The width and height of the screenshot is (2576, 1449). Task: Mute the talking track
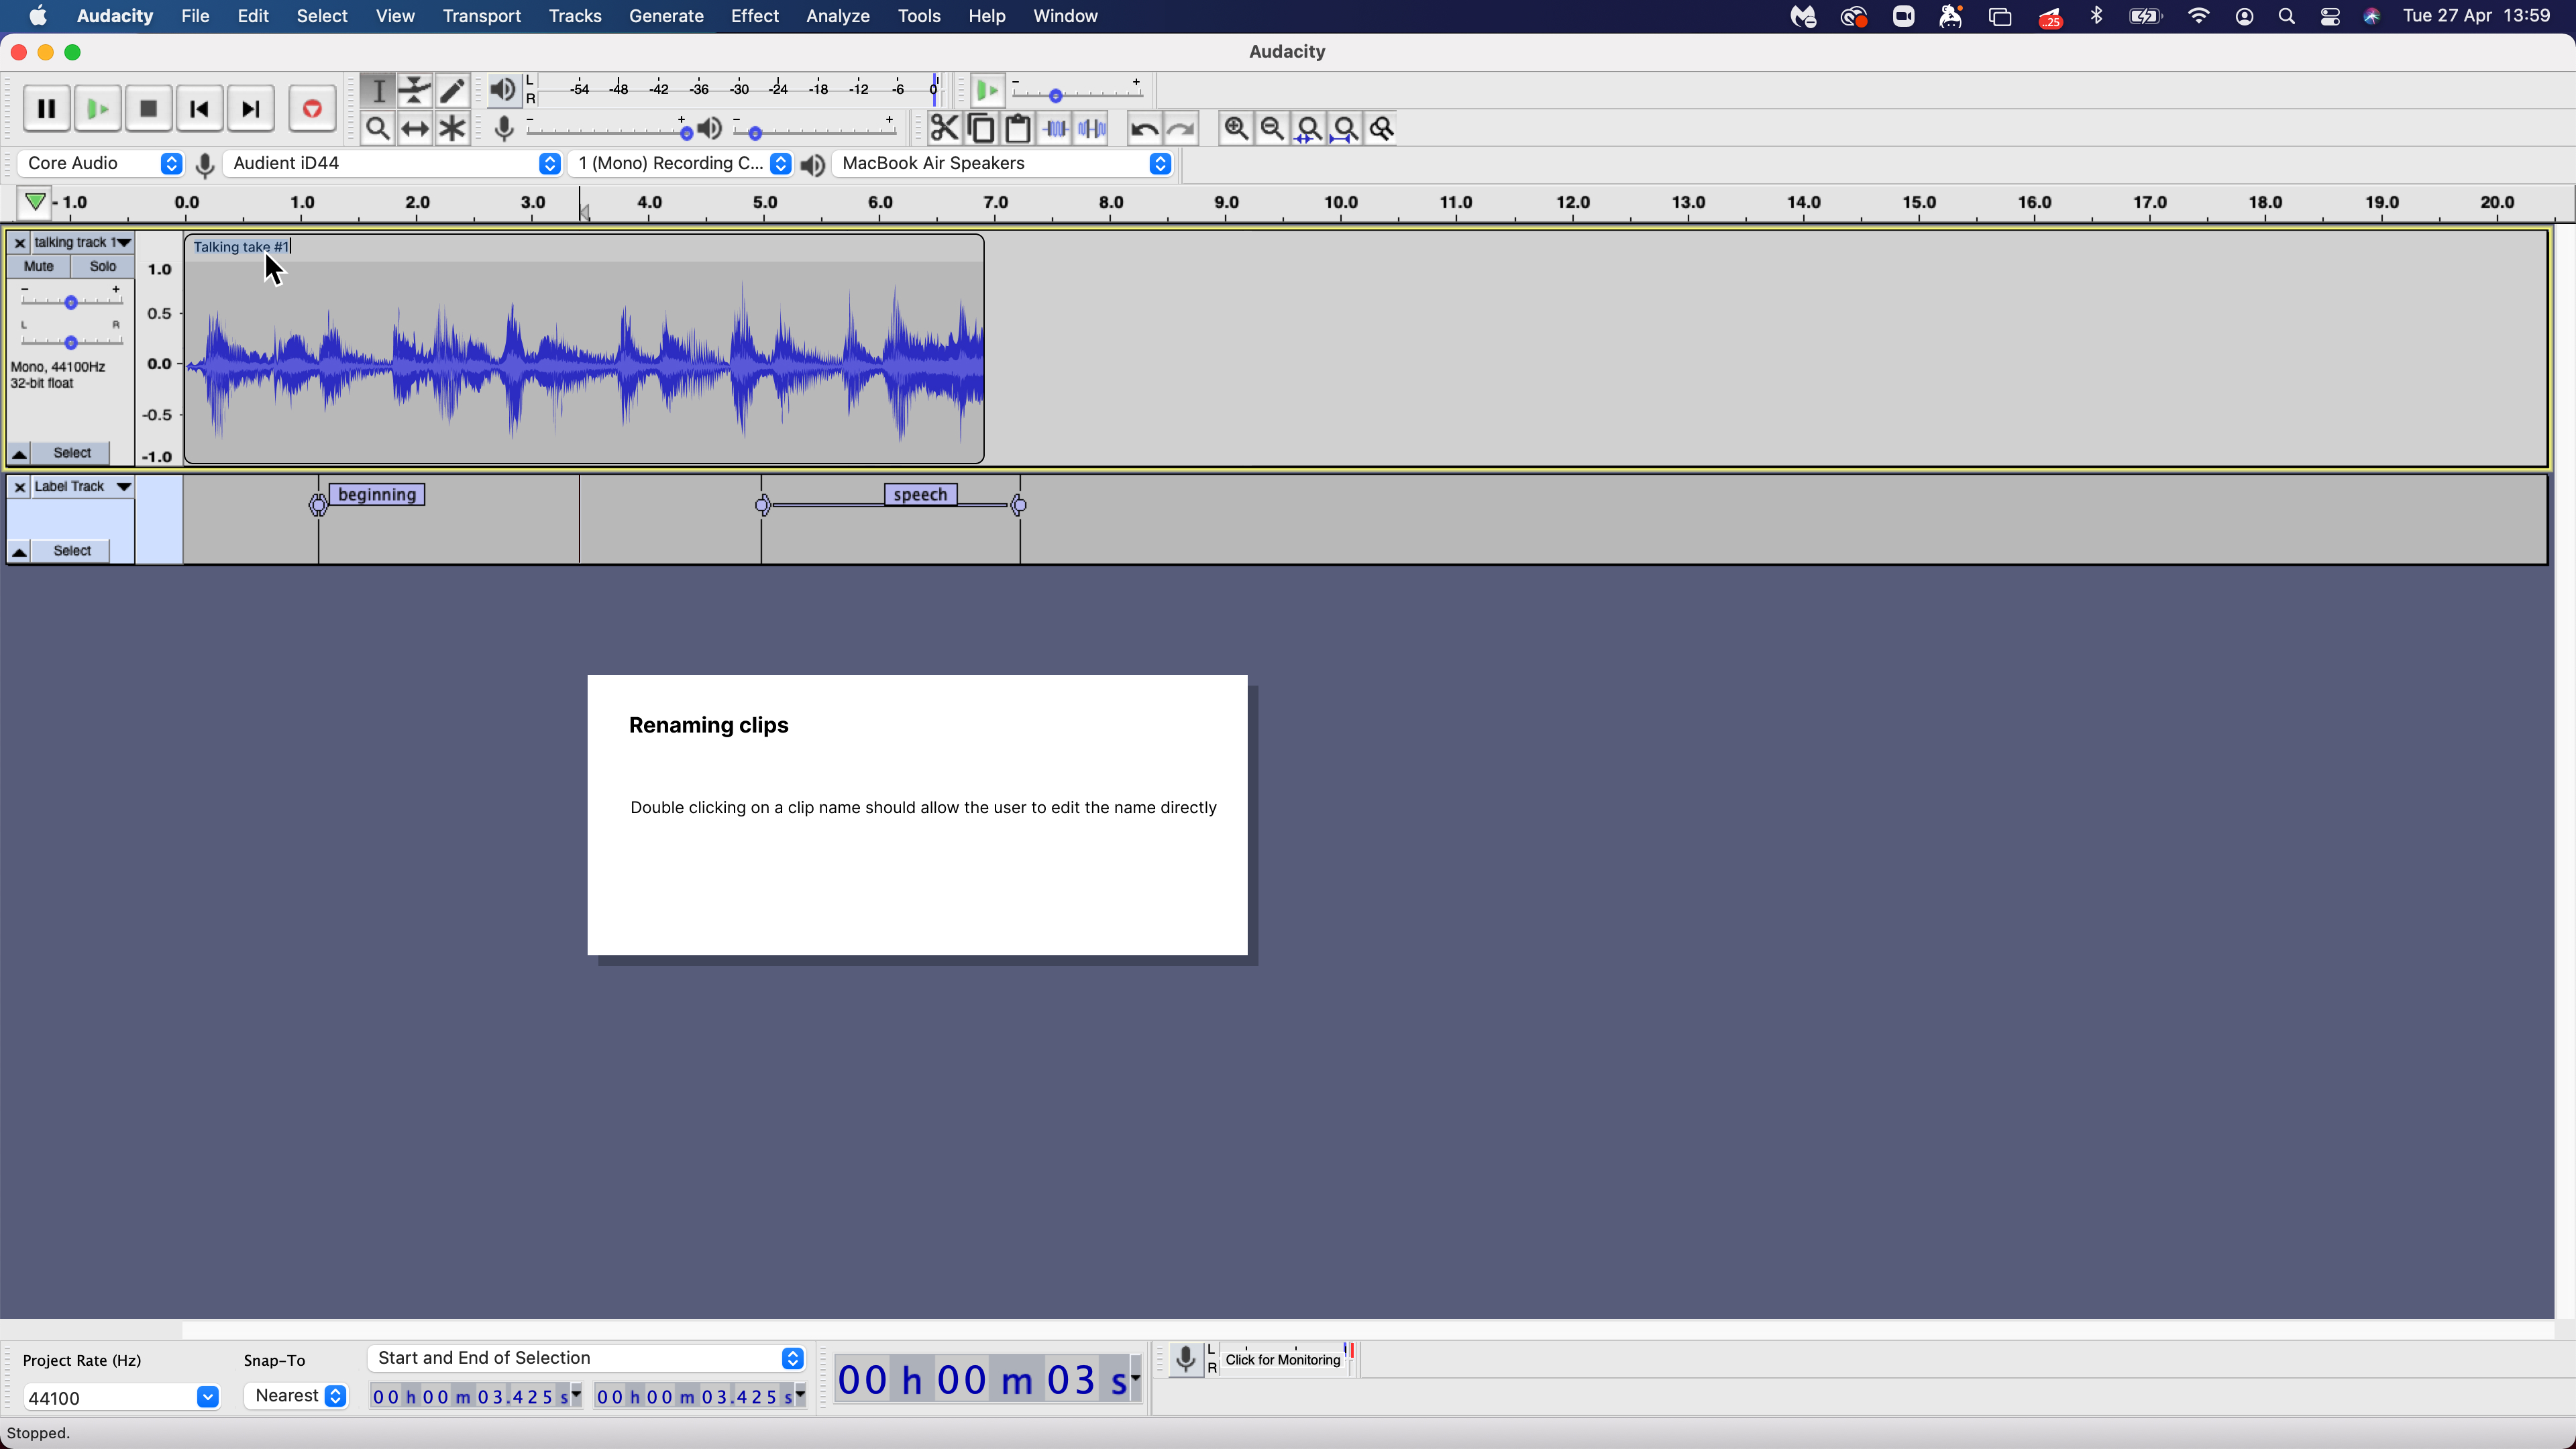tap(38, 265)
